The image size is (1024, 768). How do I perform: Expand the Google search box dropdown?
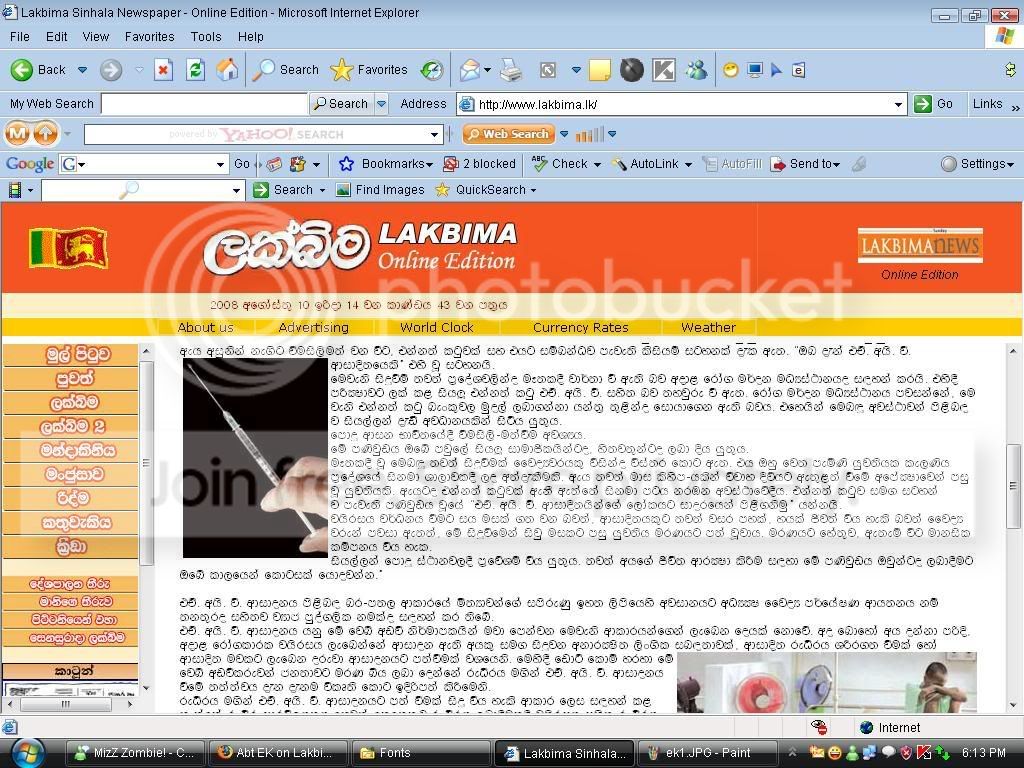(221, 165)
